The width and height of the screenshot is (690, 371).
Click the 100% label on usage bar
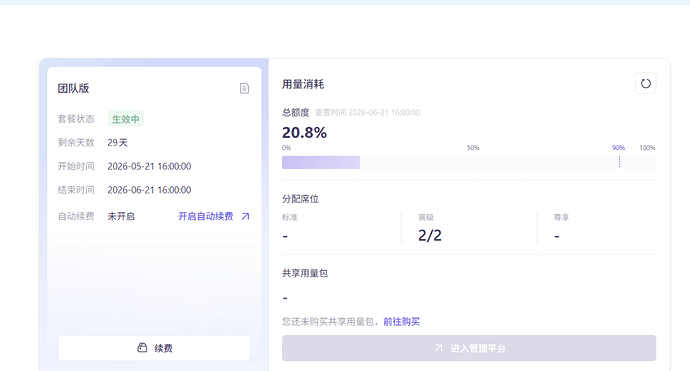[x=647, y=148]
